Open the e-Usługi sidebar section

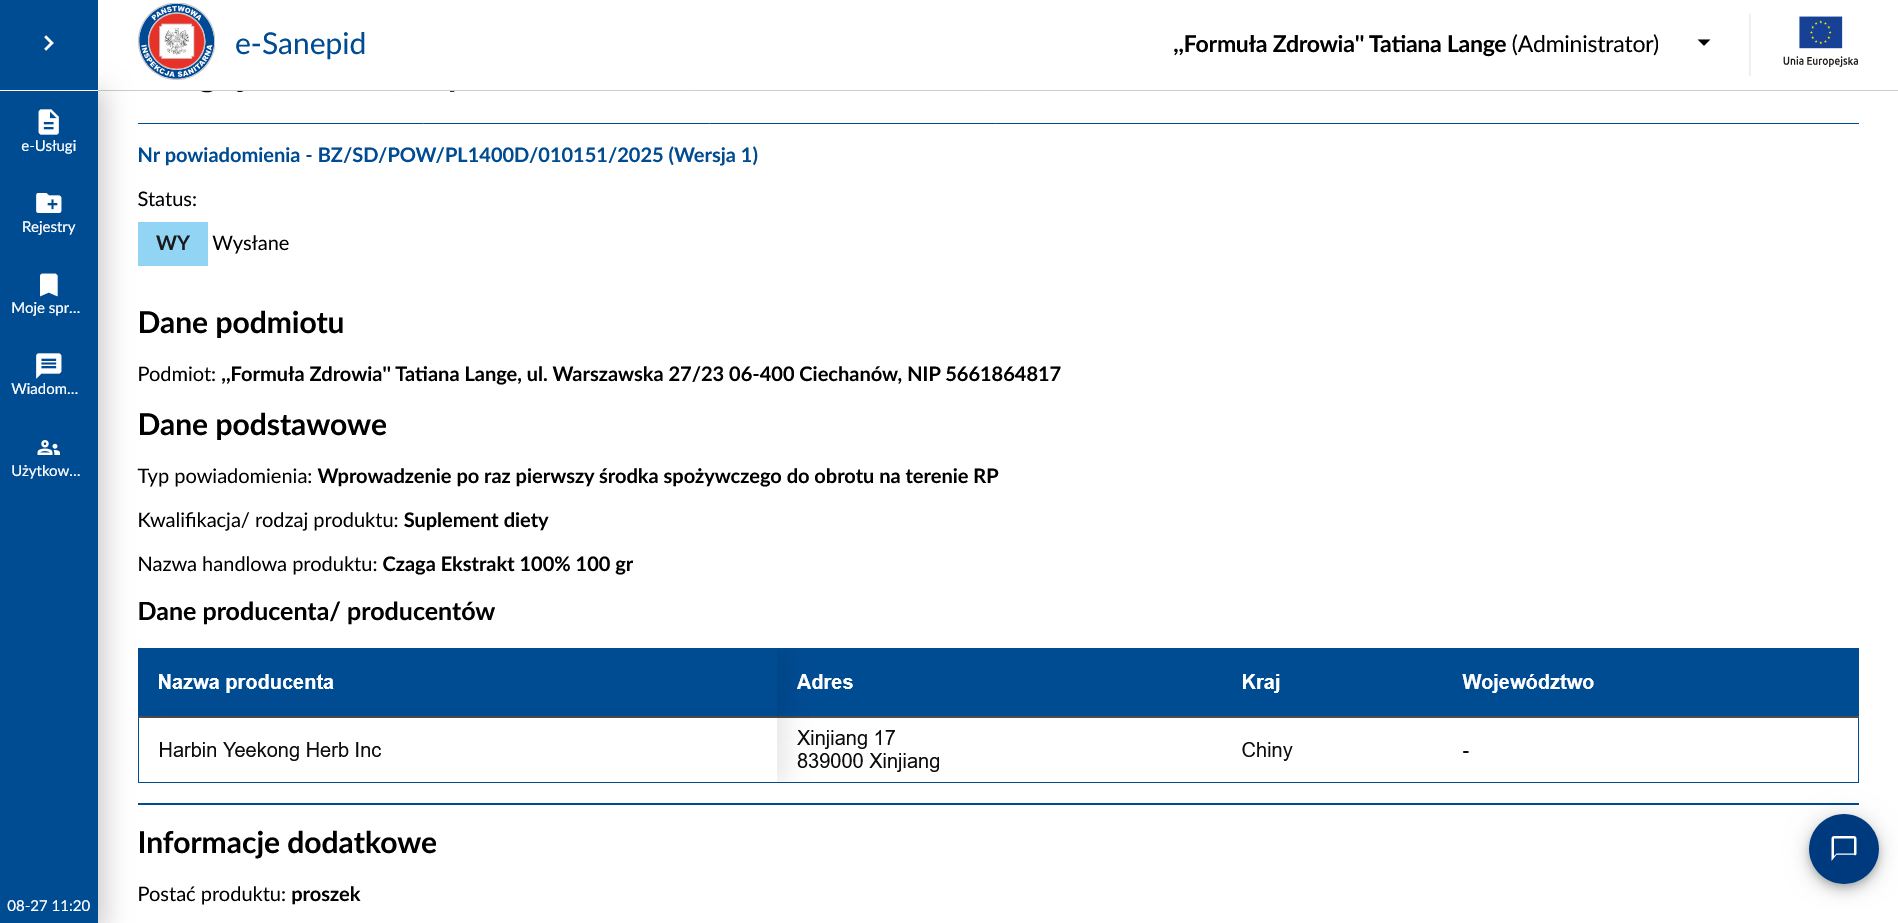click(48, 131)
